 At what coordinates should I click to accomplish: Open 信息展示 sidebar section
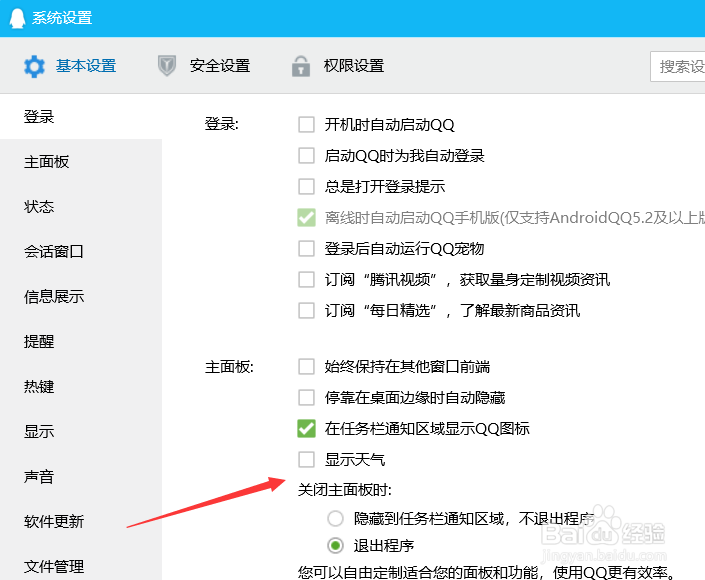click(81, 297)
